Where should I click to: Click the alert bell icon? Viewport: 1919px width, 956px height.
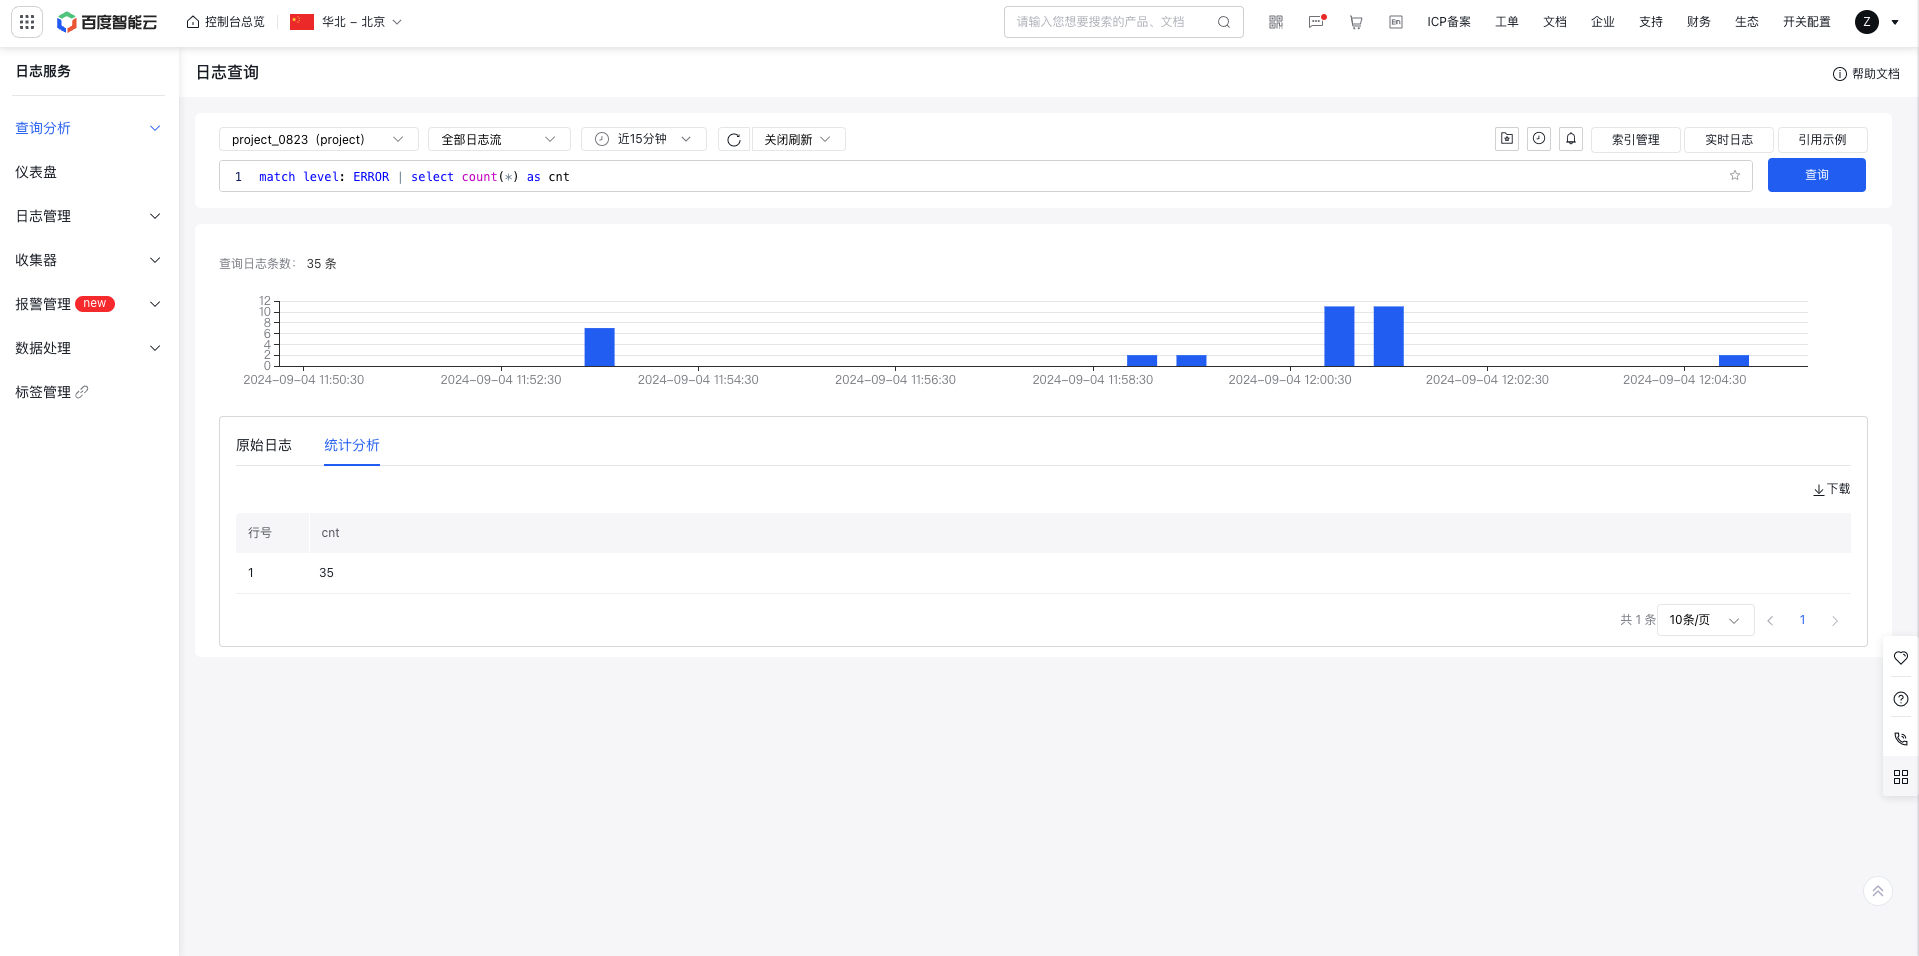tap(1571, 139)
